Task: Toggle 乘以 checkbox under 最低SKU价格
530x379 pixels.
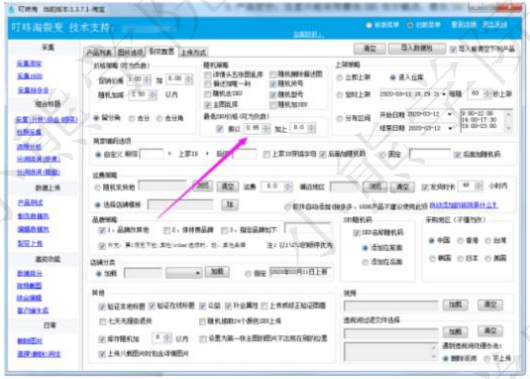Action: pos(220,128)
